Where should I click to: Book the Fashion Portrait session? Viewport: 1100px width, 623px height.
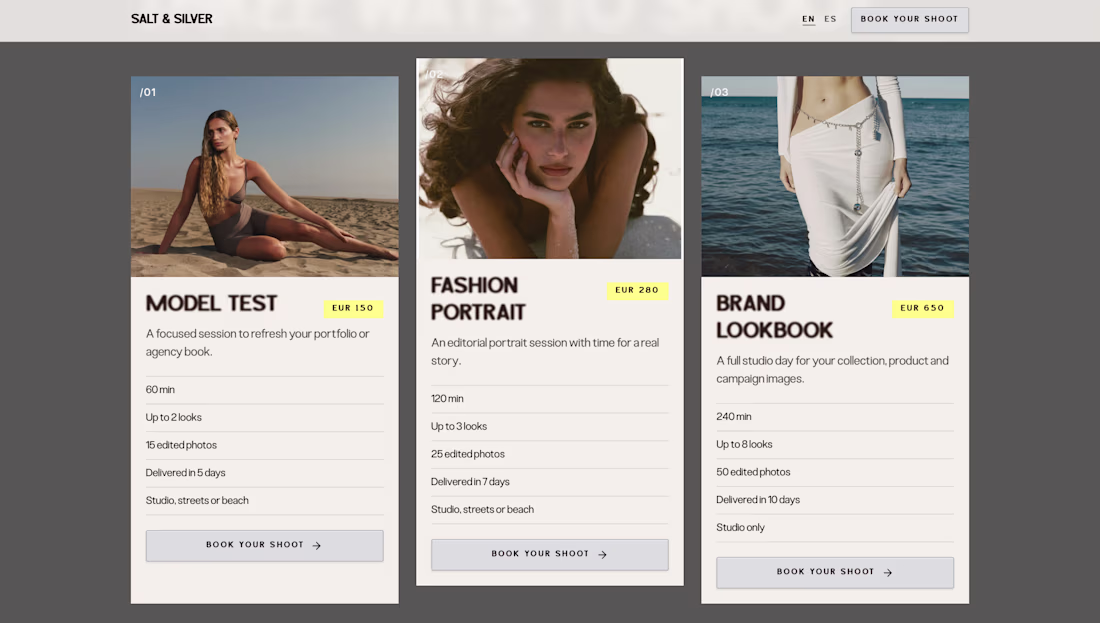pyautogui.click(x=549, y=554)
